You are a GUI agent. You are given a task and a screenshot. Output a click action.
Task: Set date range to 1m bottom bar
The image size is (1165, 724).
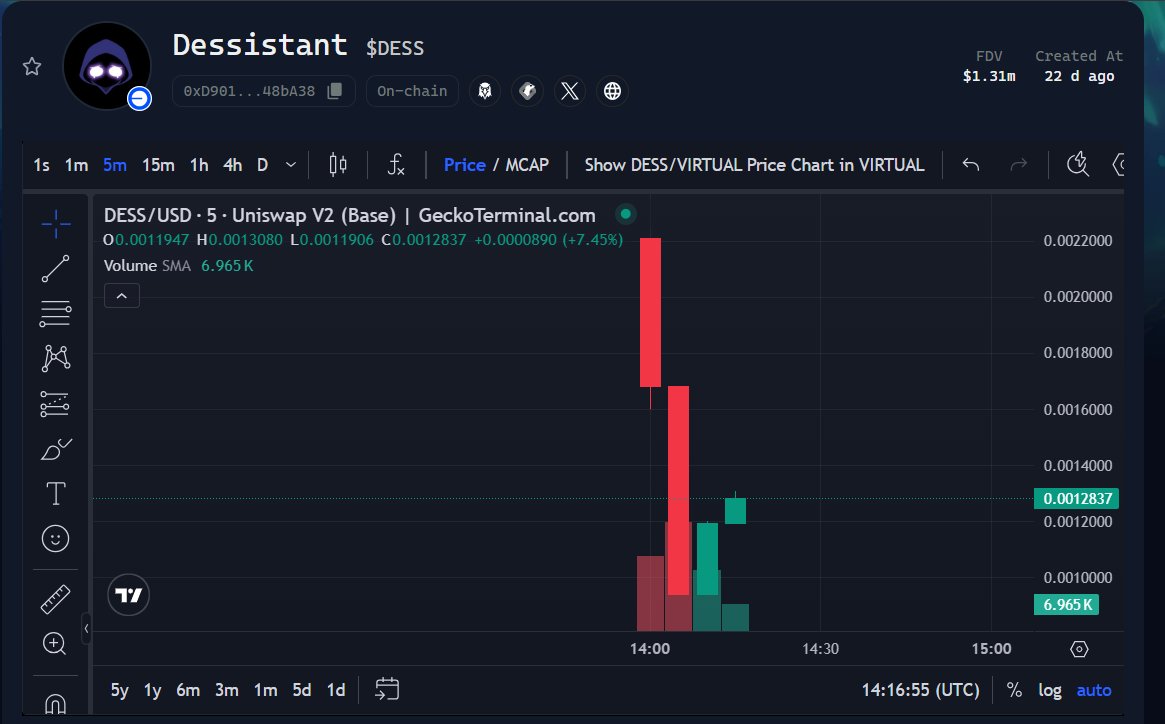[265, 691]
